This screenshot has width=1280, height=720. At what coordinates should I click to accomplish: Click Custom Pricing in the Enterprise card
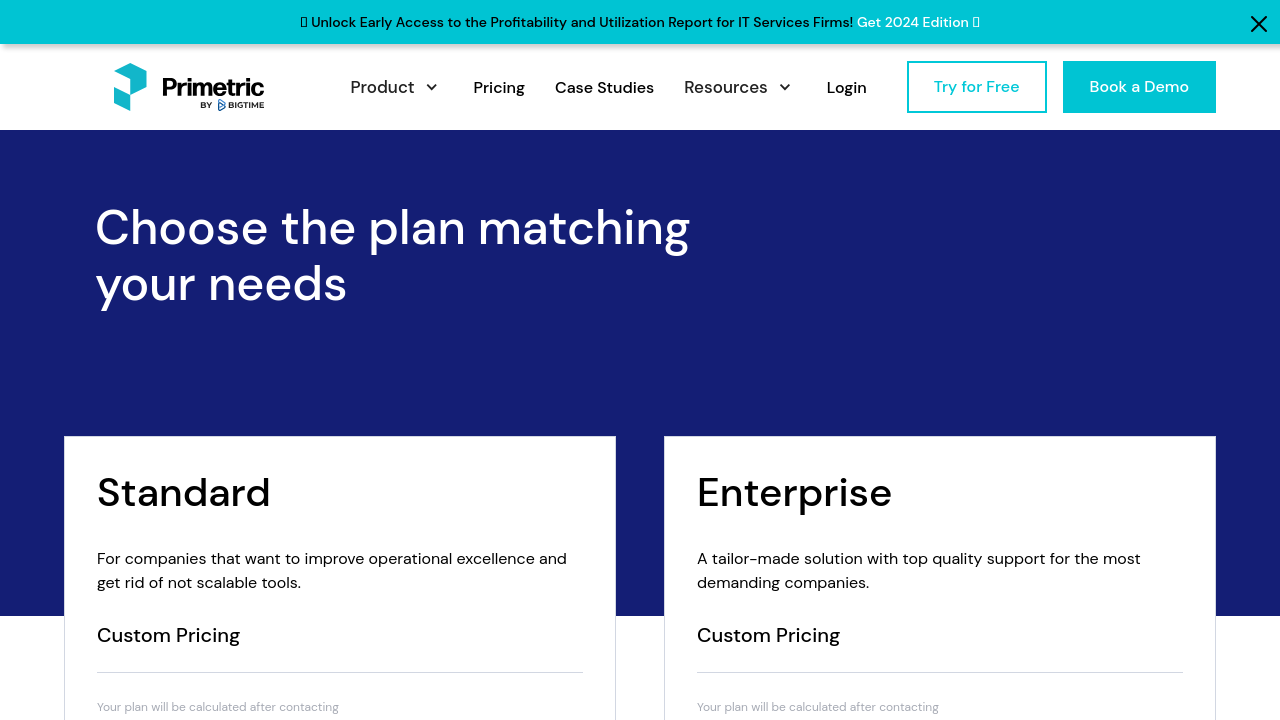point(768,635)
